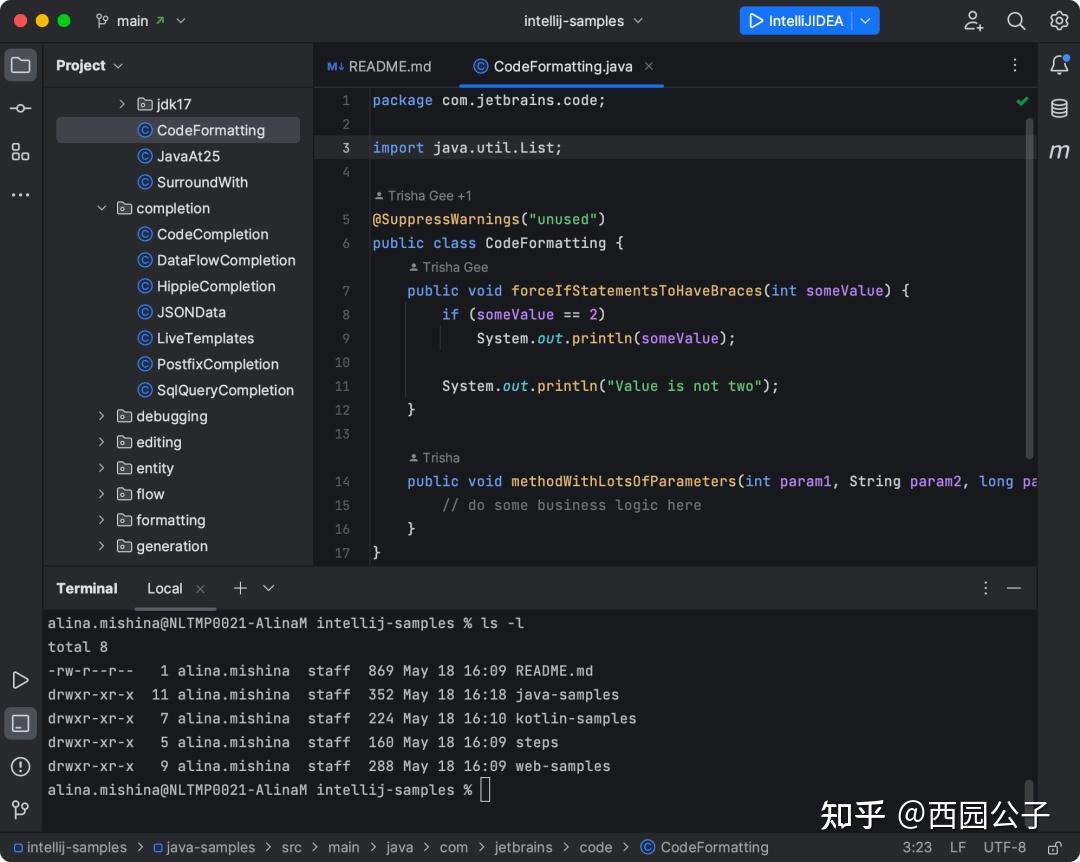Start a Code With Me session
Viewport: 1080px width, 862px height.
pyautogui.click(x=972, y=20)
